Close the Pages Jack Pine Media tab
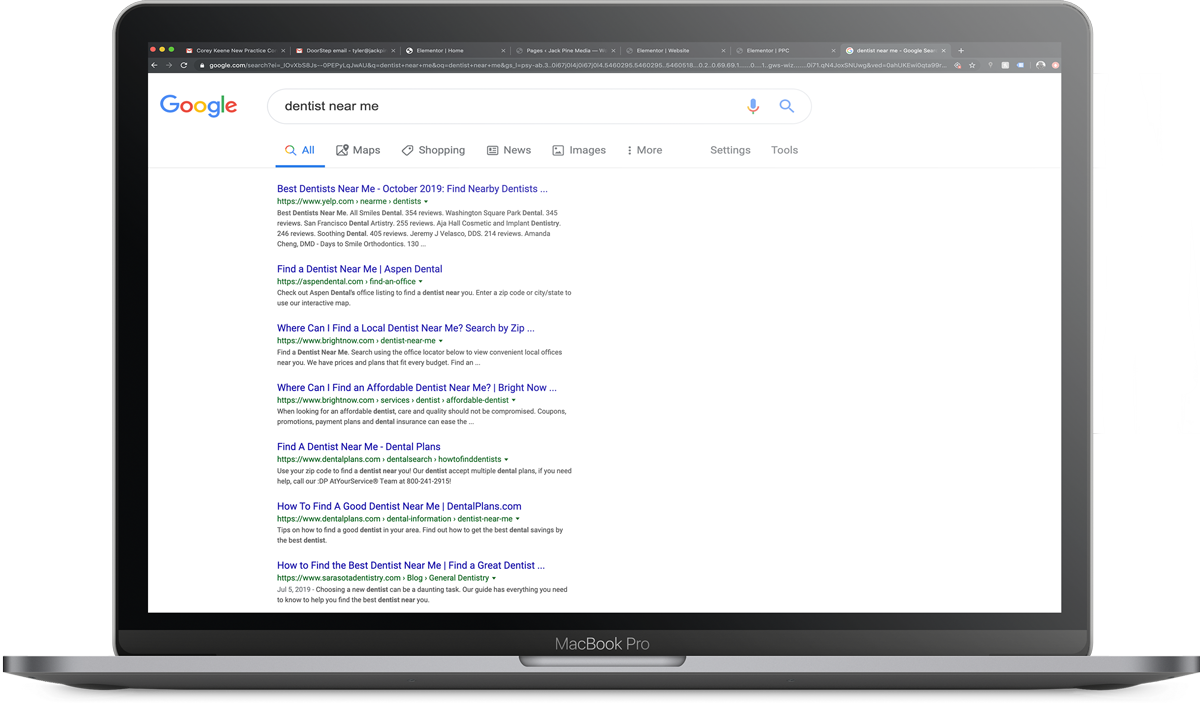 pos(612,50)
